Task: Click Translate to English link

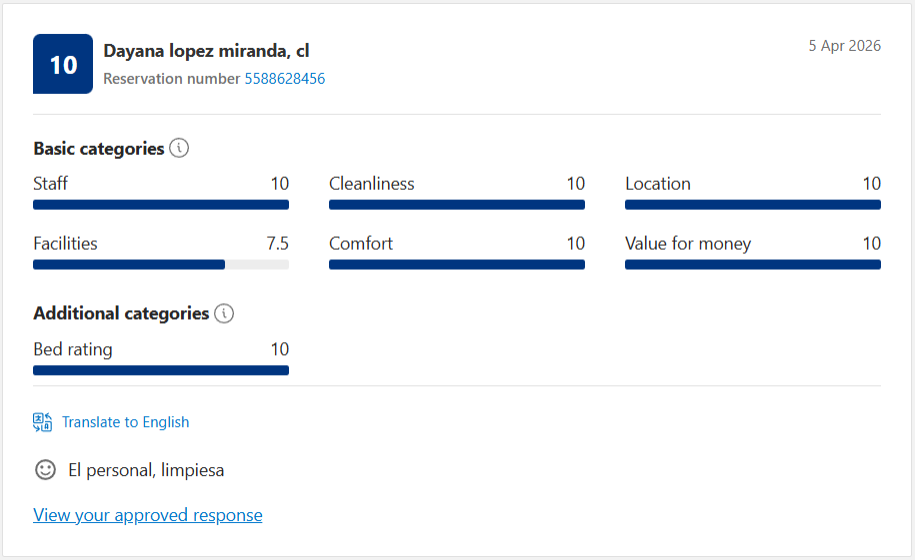Action: tap(125, 422)
